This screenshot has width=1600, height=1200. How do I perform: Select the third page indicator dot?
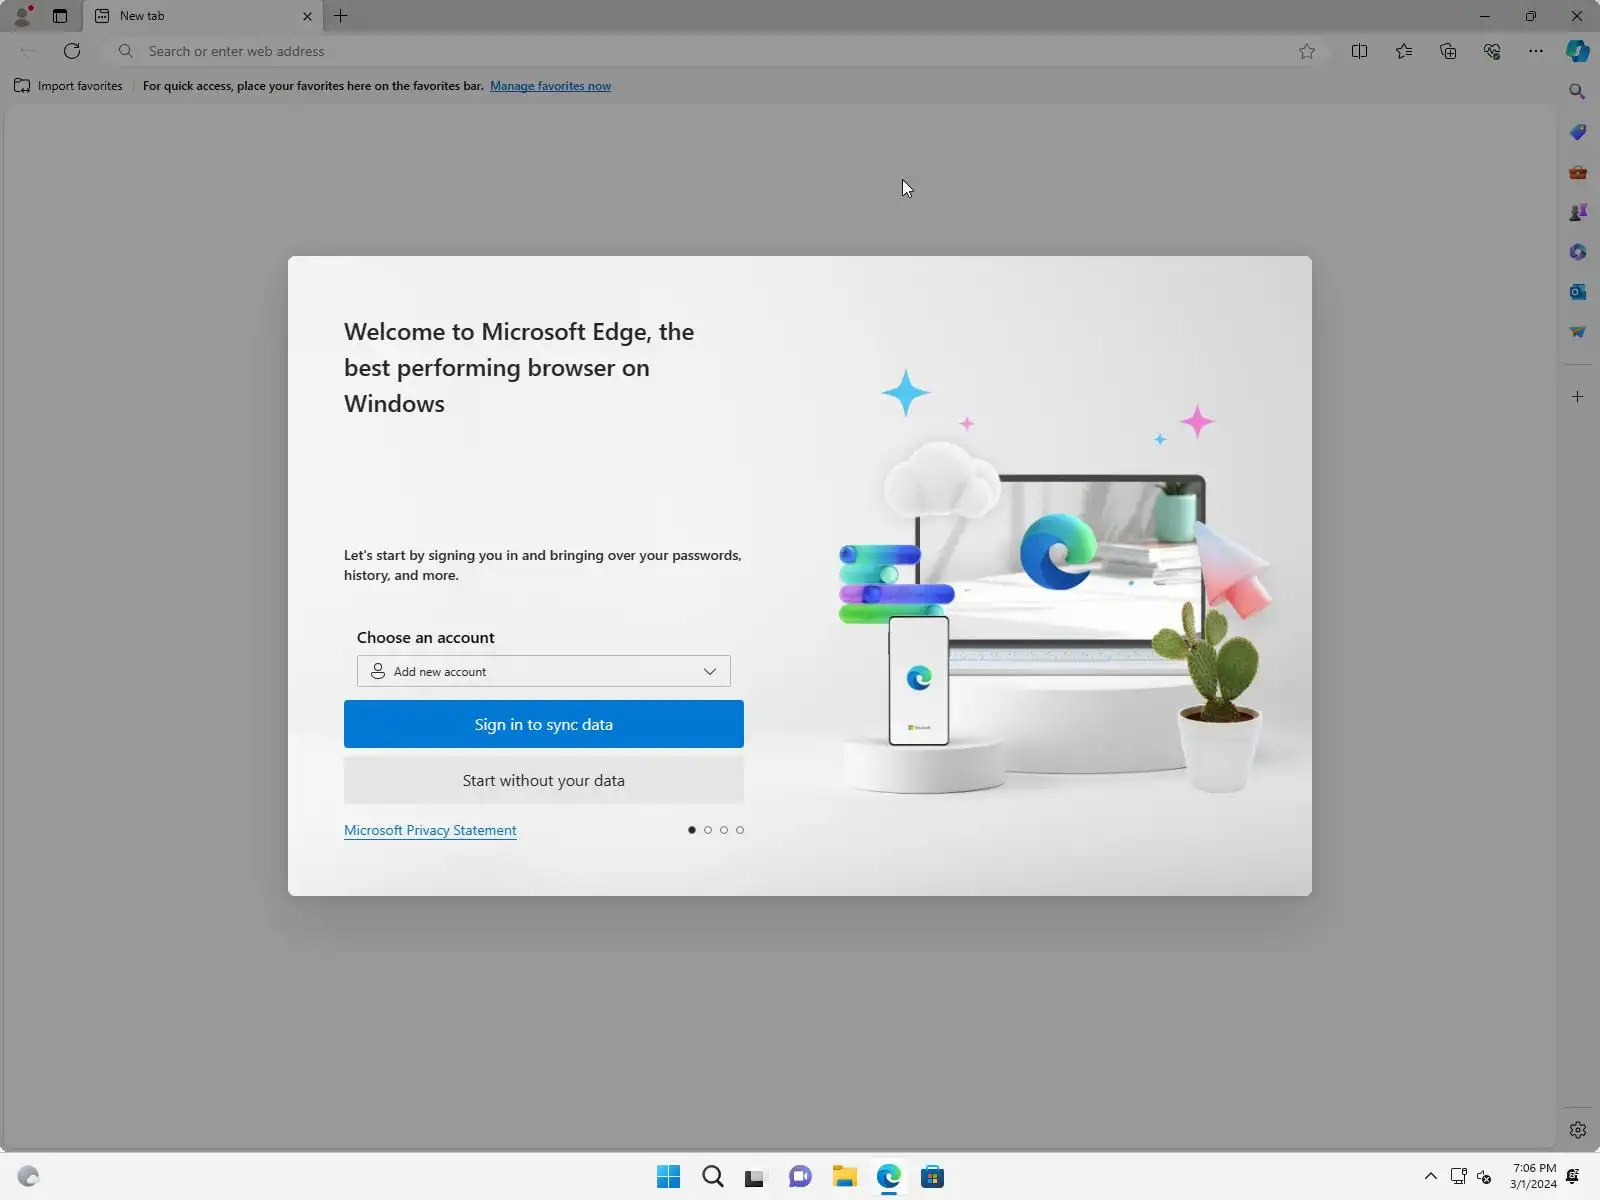(724, 830)
